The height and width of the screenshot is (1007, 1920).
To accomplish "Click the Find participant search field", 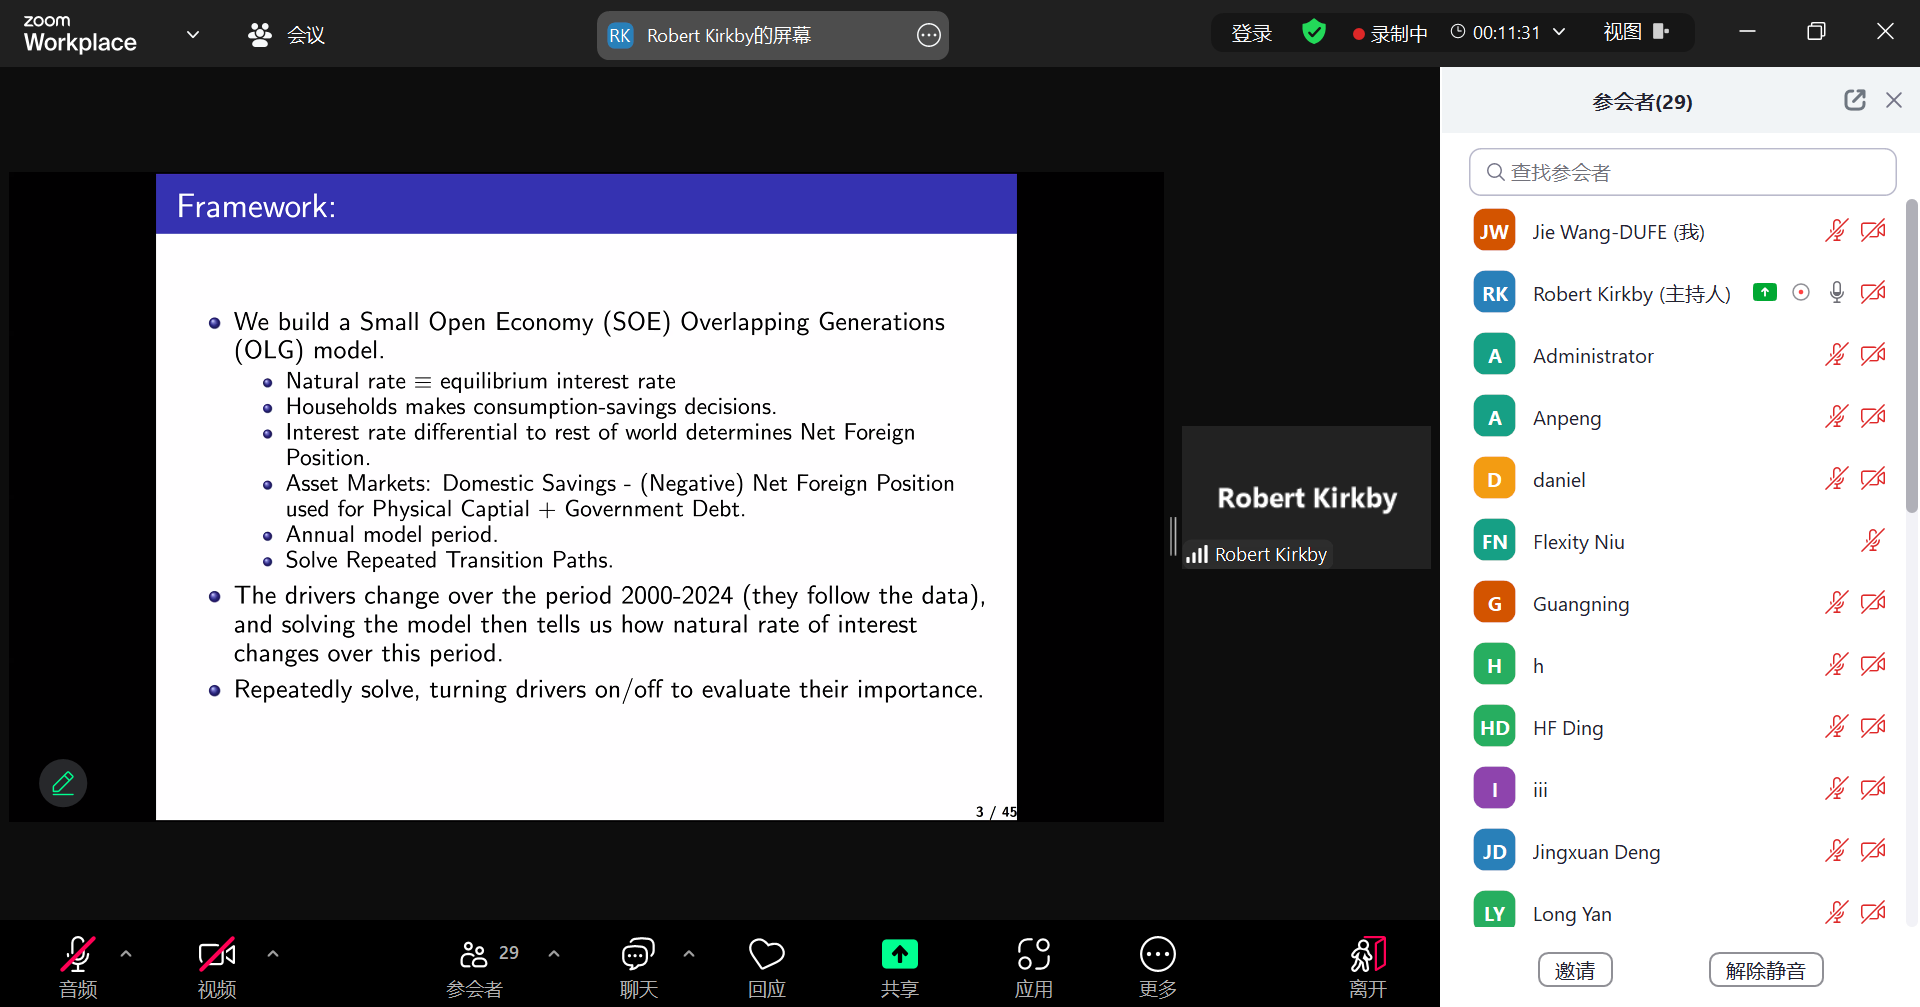I will pyautogui.click(x=1682, y=172).
